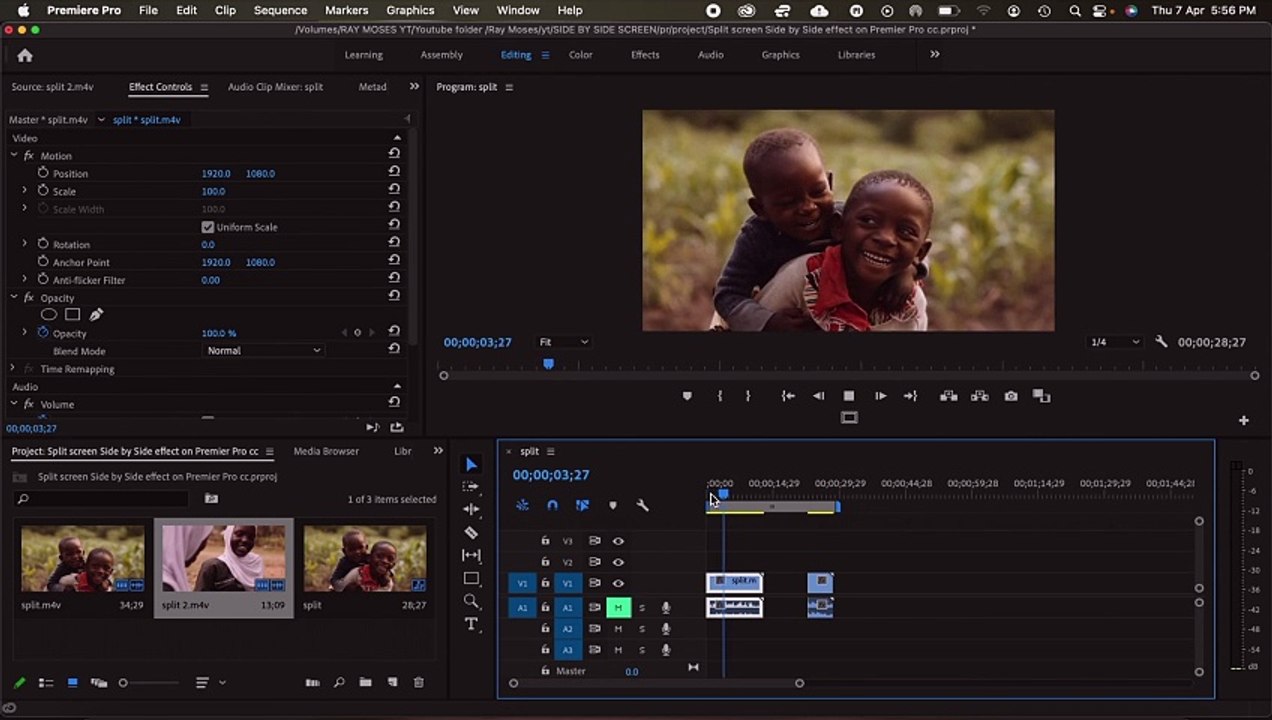Add marker in Program monitor
Viewport: 1272px width, 720px height.
pos(687,396)
